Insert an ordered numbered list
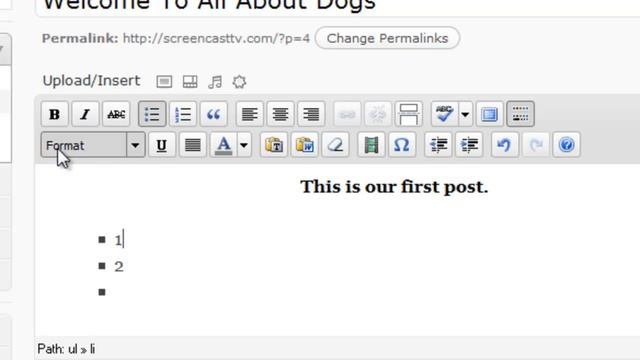The image size is (640, 360). [x=182, y=114]
